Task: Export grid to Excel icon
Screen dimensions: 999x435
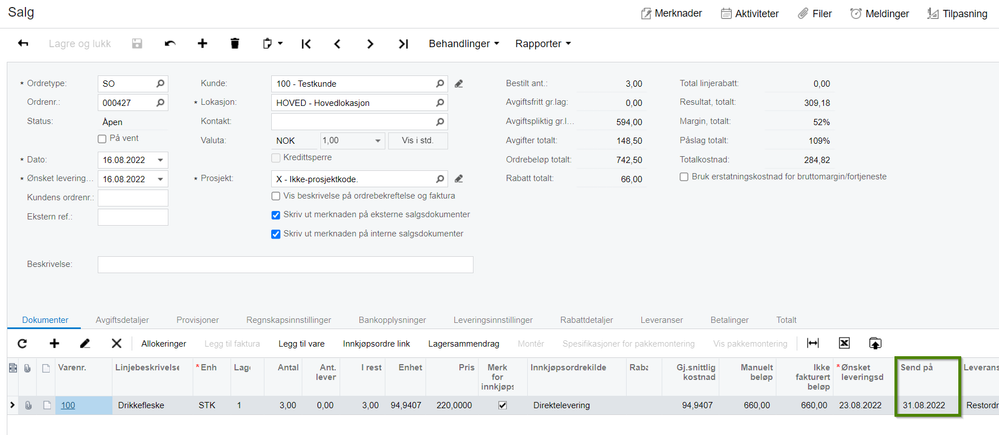Action: (x=844, y=343)
